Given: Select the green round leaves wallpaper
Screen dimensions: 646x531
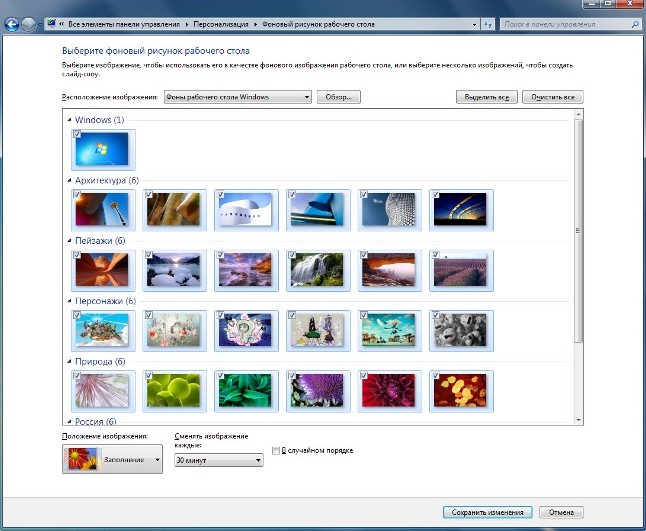Looking at the screenshot, I should tap(174, 390).
